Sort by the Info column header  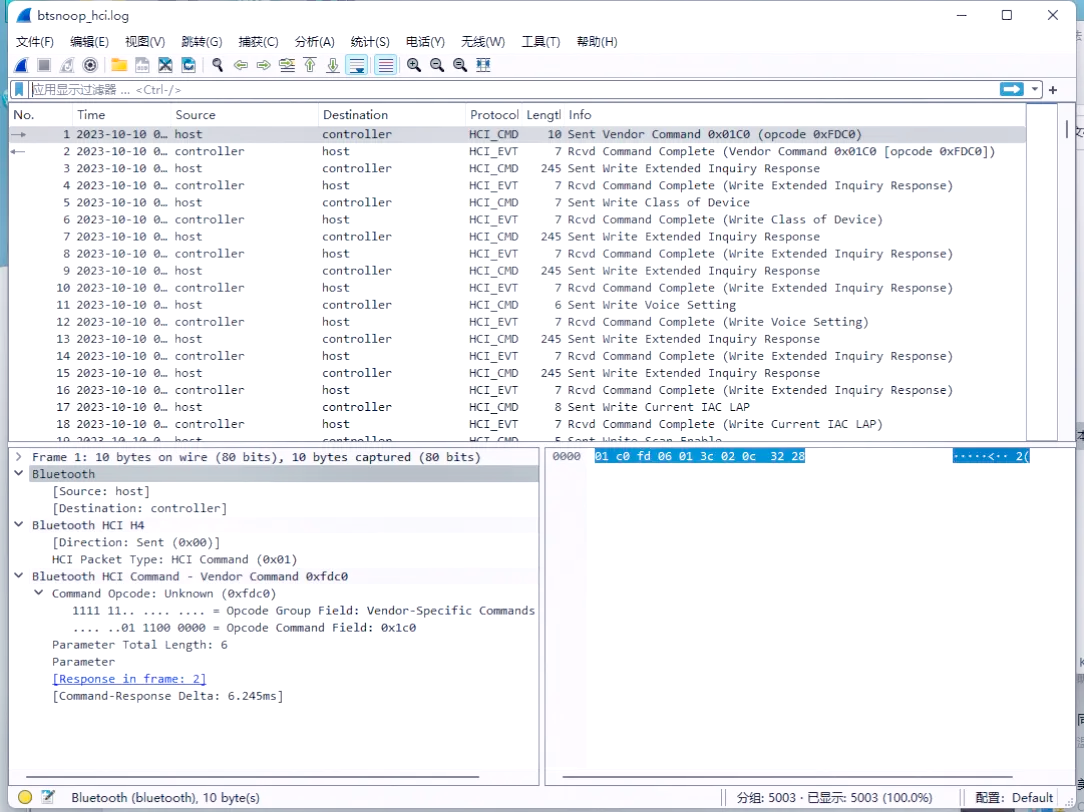[x=795, y=115]
